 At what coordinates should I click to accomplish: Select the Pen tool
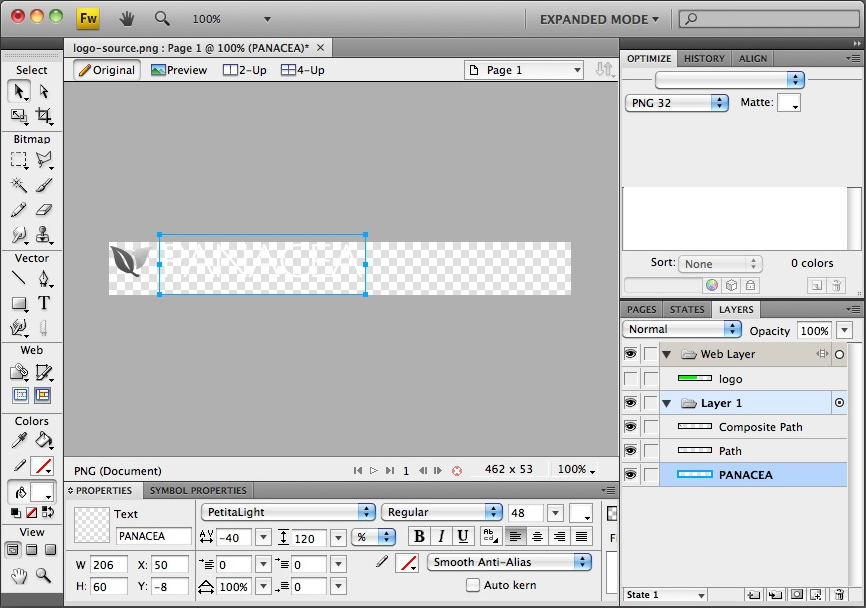click(44, 278)
